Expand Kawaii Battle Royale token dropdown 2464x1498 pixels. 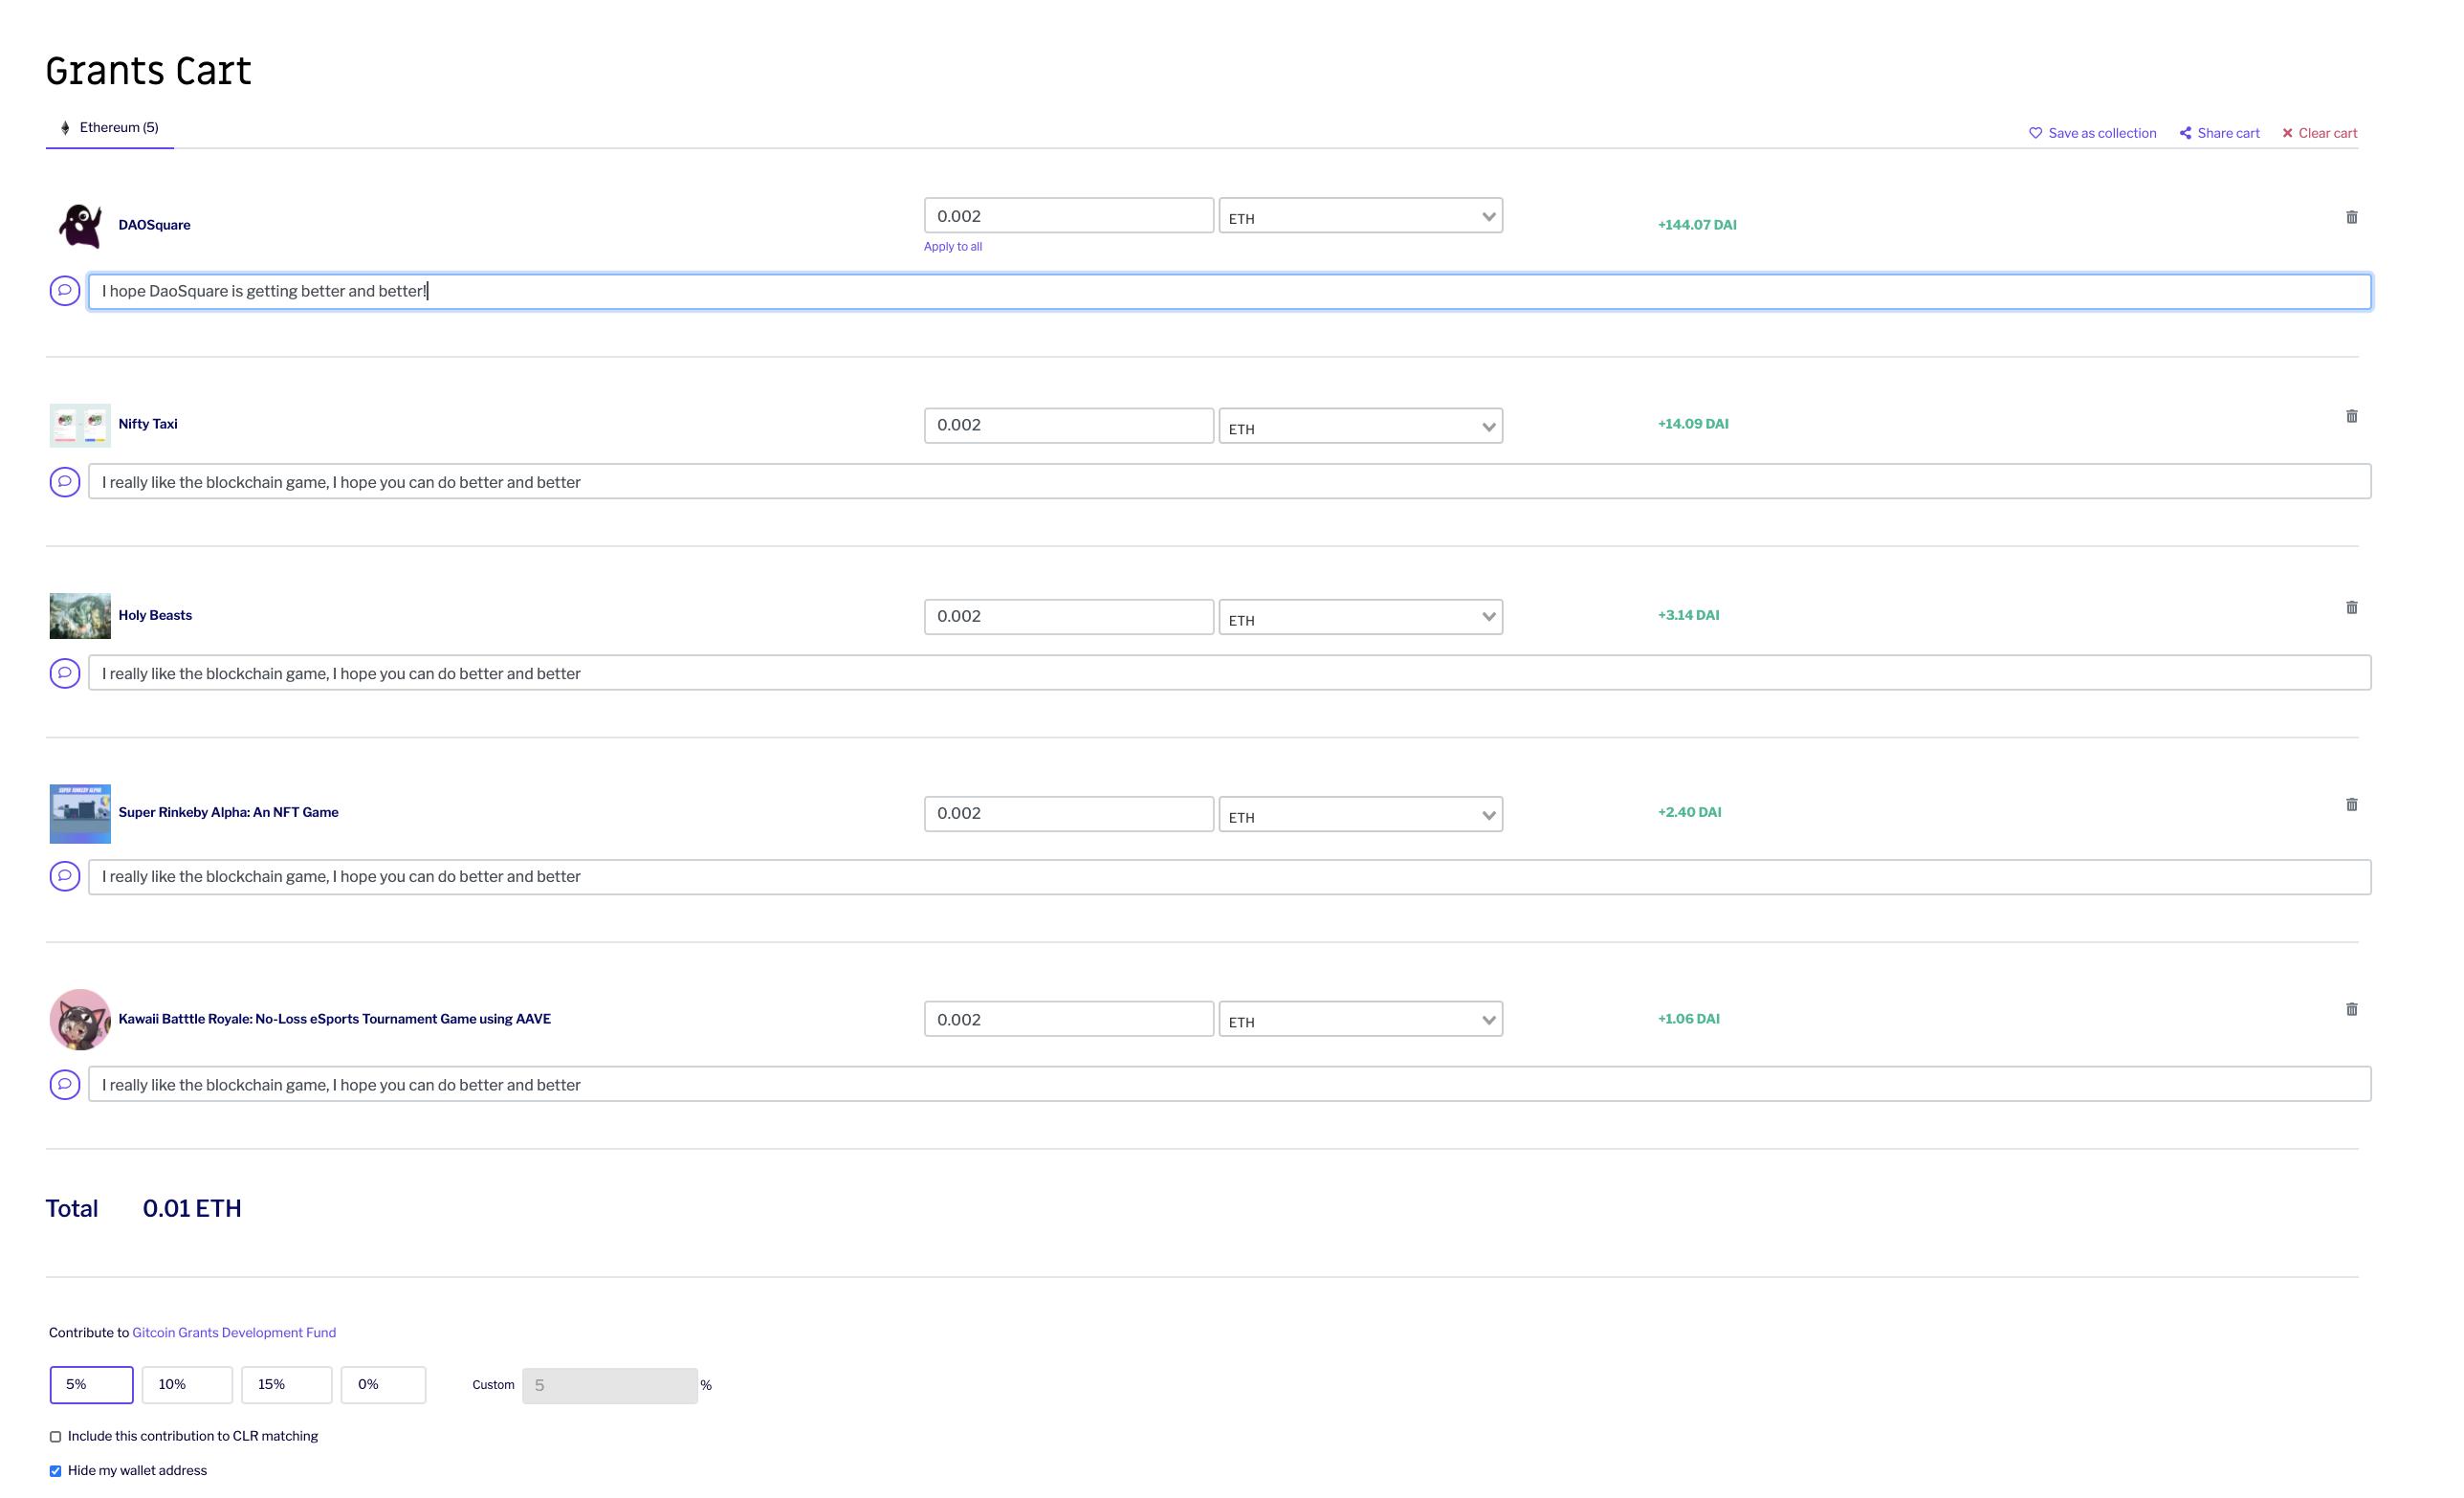point(1360,1020)
